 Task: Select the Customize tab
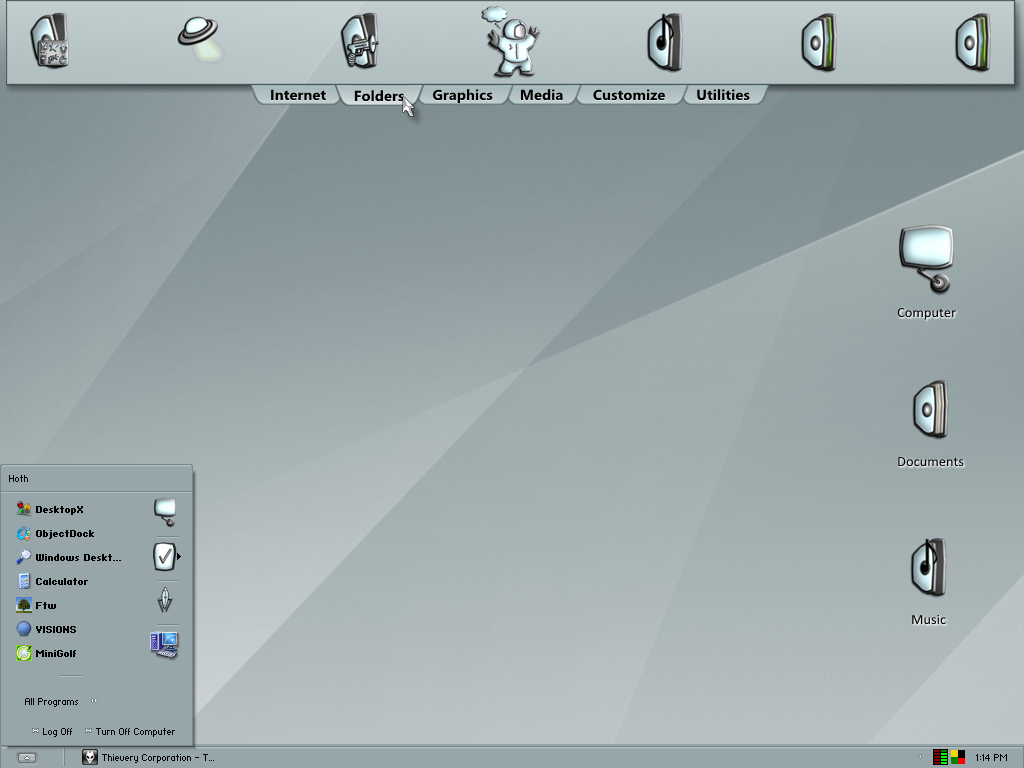point(628,95)
